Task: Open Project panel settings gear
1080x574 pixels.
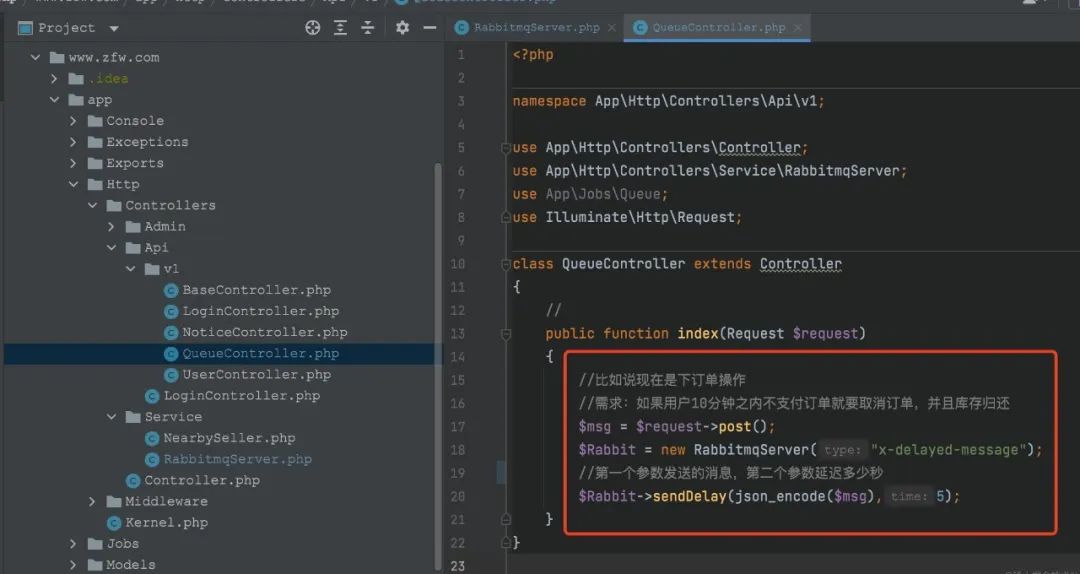Action: pyautogui.click(x=402, y=28)
